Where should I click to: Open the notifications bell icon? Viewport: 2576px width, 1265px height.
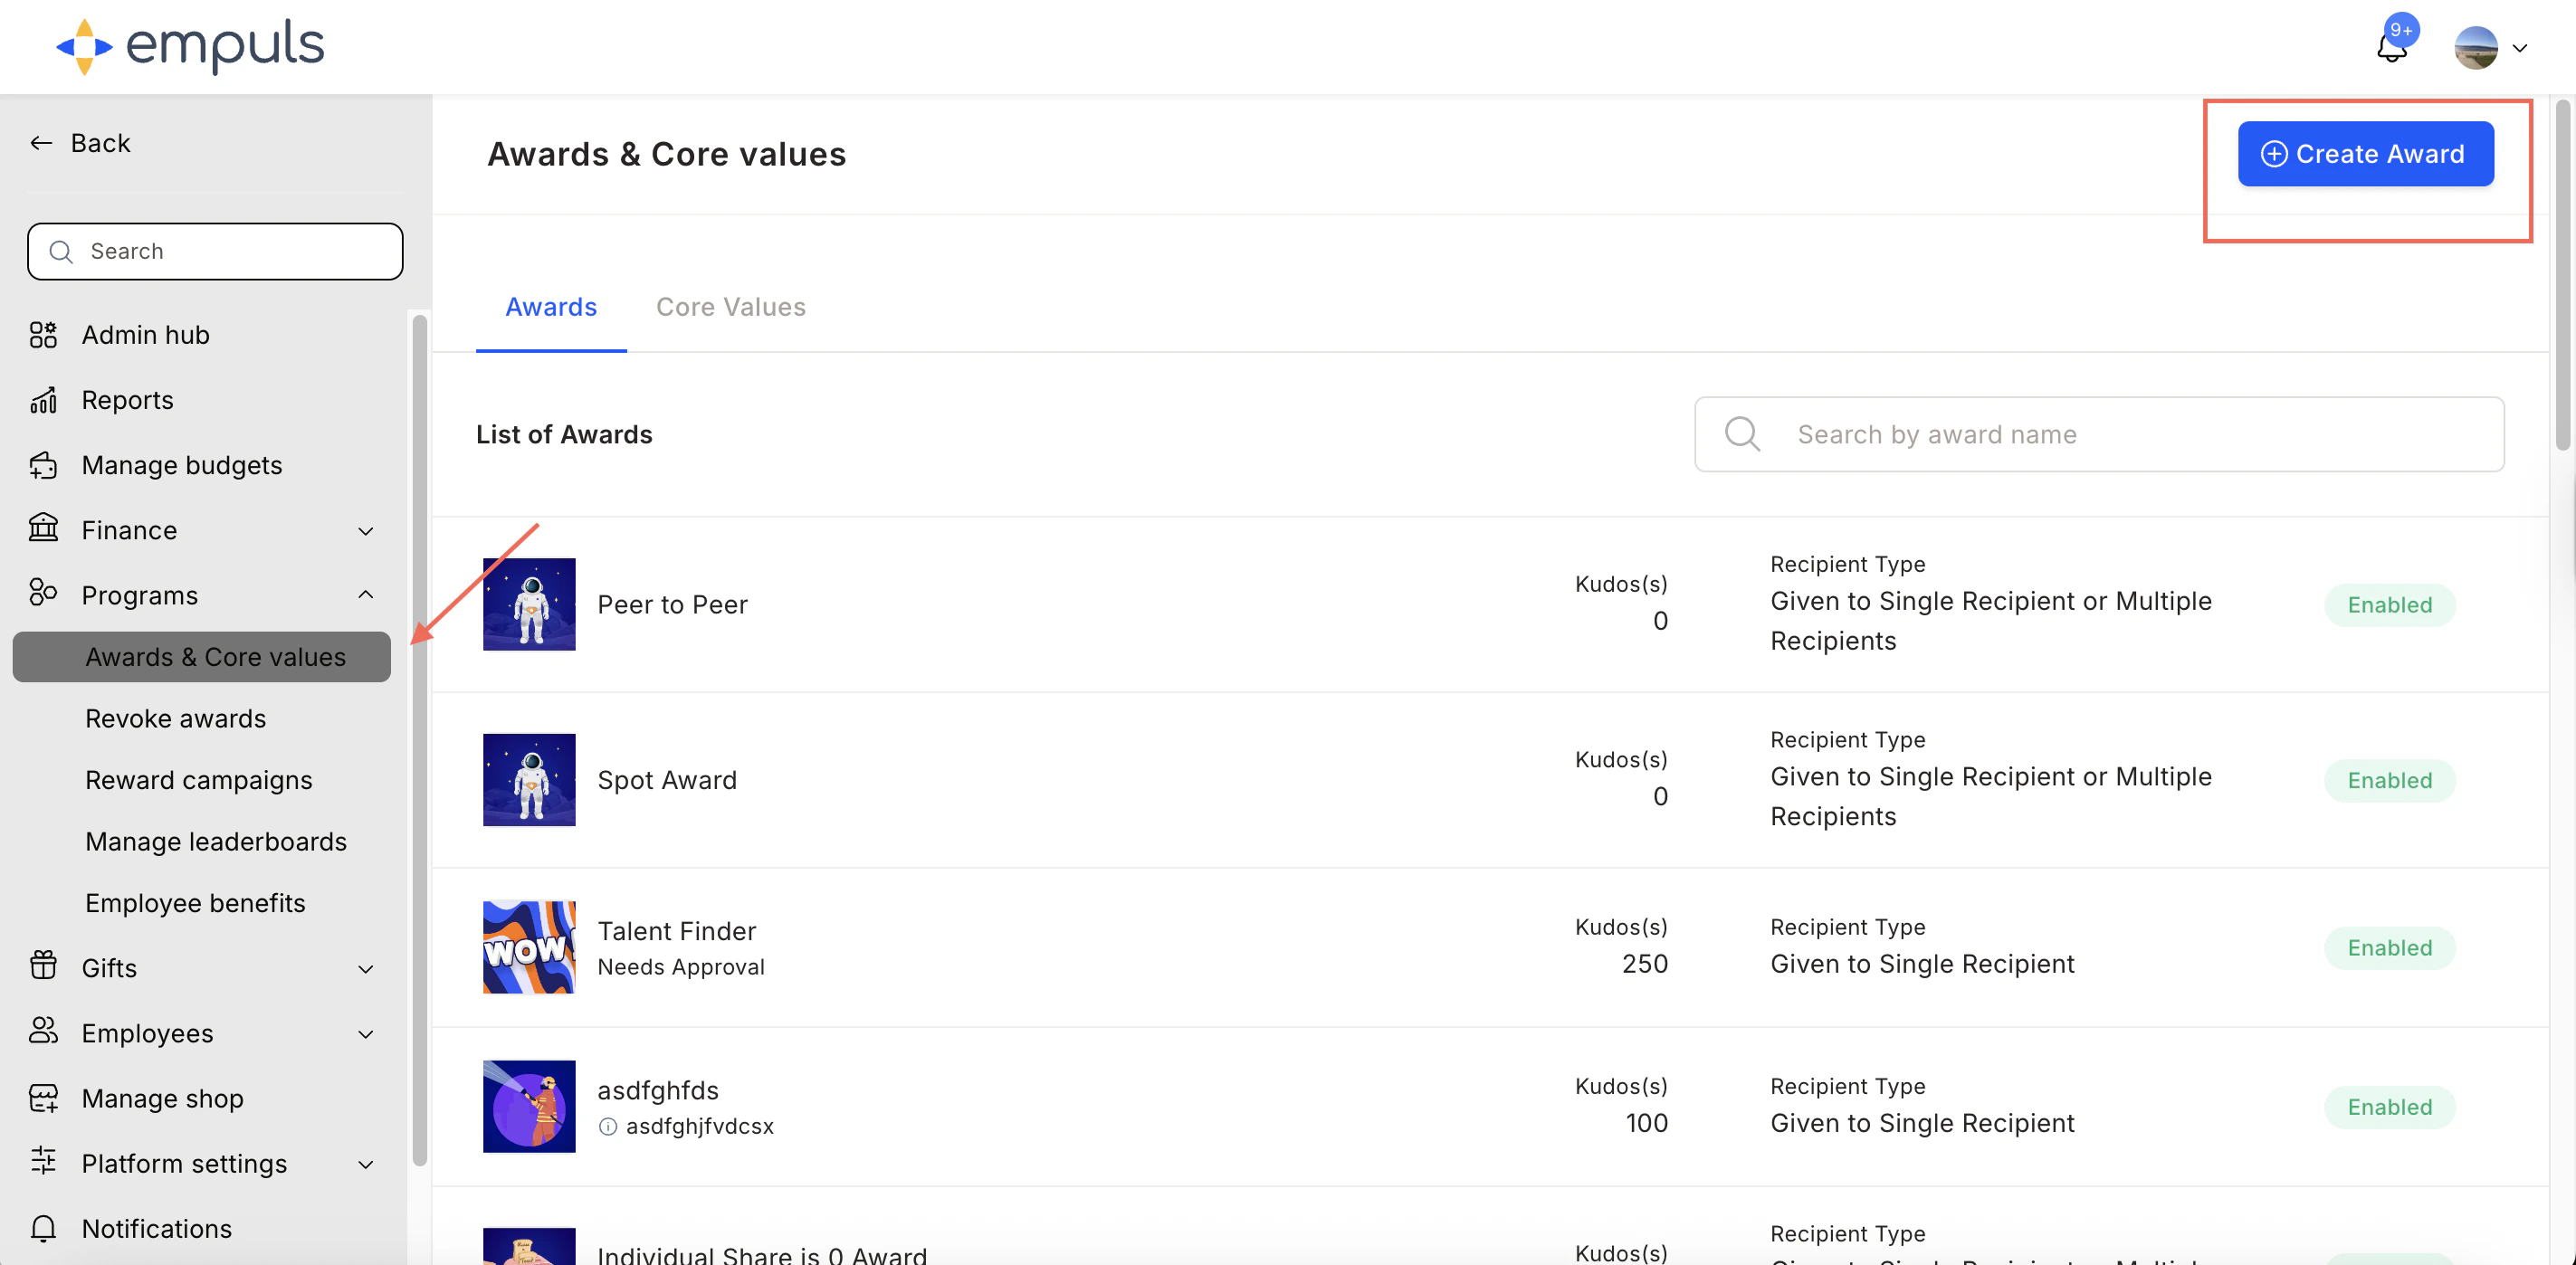click(2391, 47)
